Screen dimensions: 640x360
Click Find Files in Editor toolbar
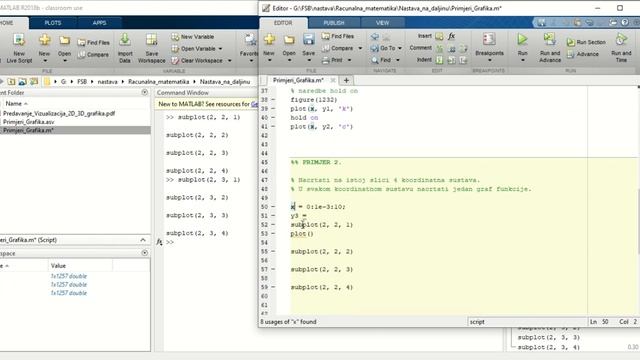[x=338, y=36]
